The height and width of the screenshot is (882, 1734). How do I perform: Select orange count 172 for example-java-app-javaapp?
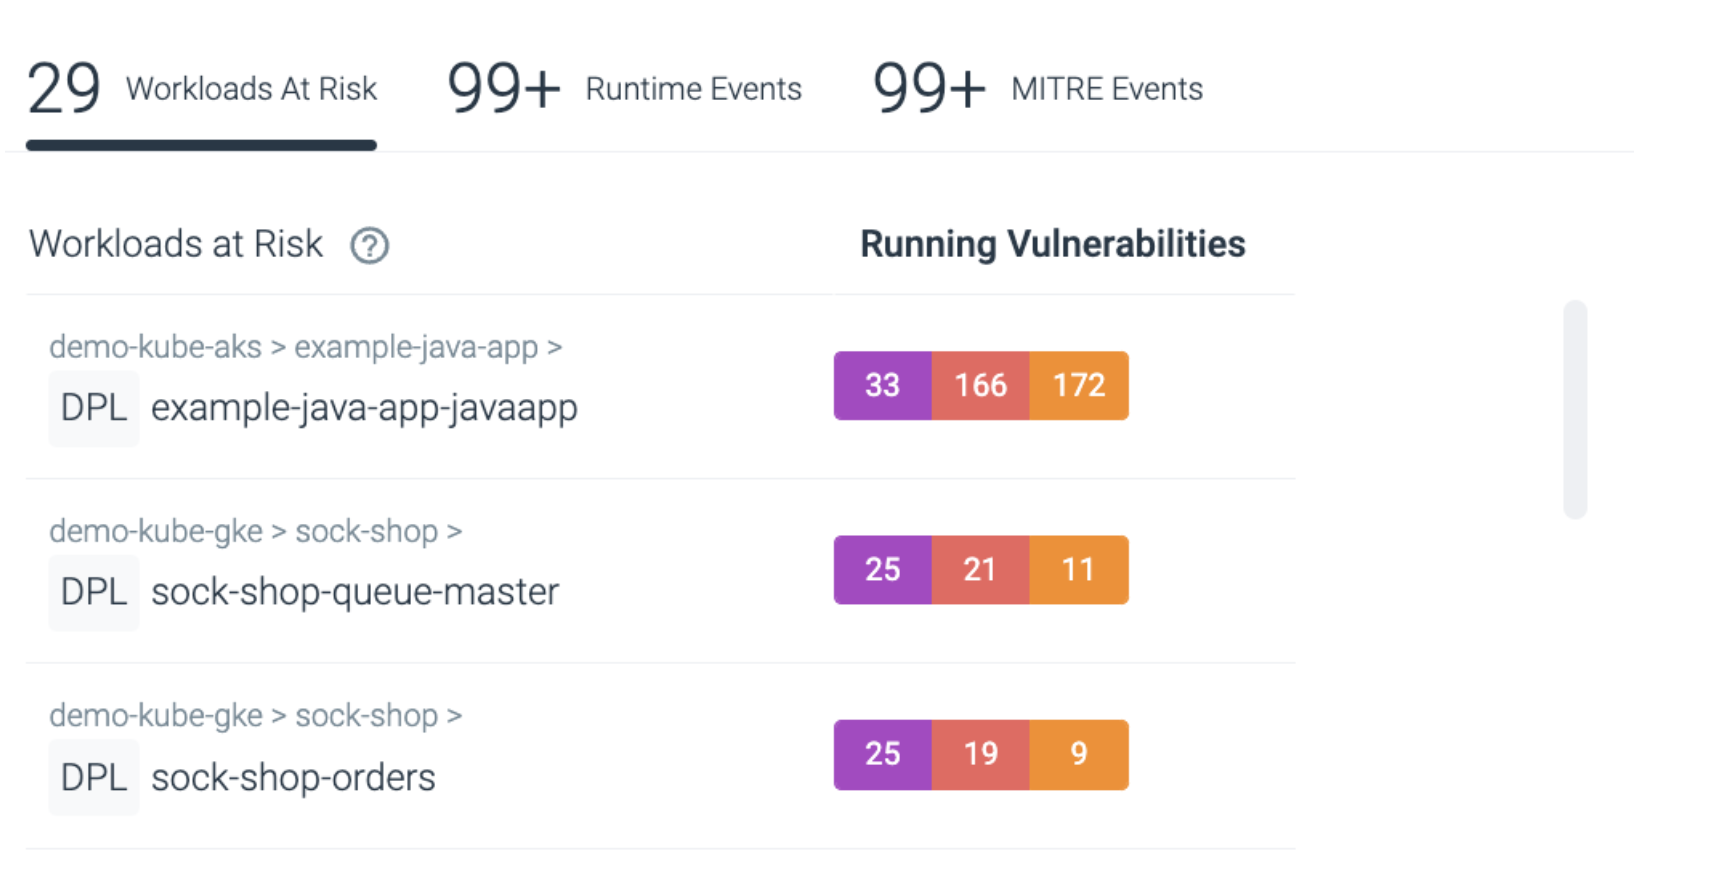(x=1079, y=385)
